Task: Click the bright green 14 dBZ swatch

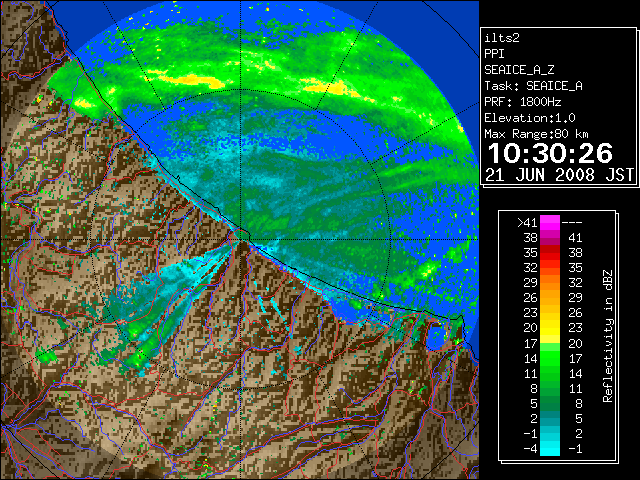Action: click(x=550, y=358)
